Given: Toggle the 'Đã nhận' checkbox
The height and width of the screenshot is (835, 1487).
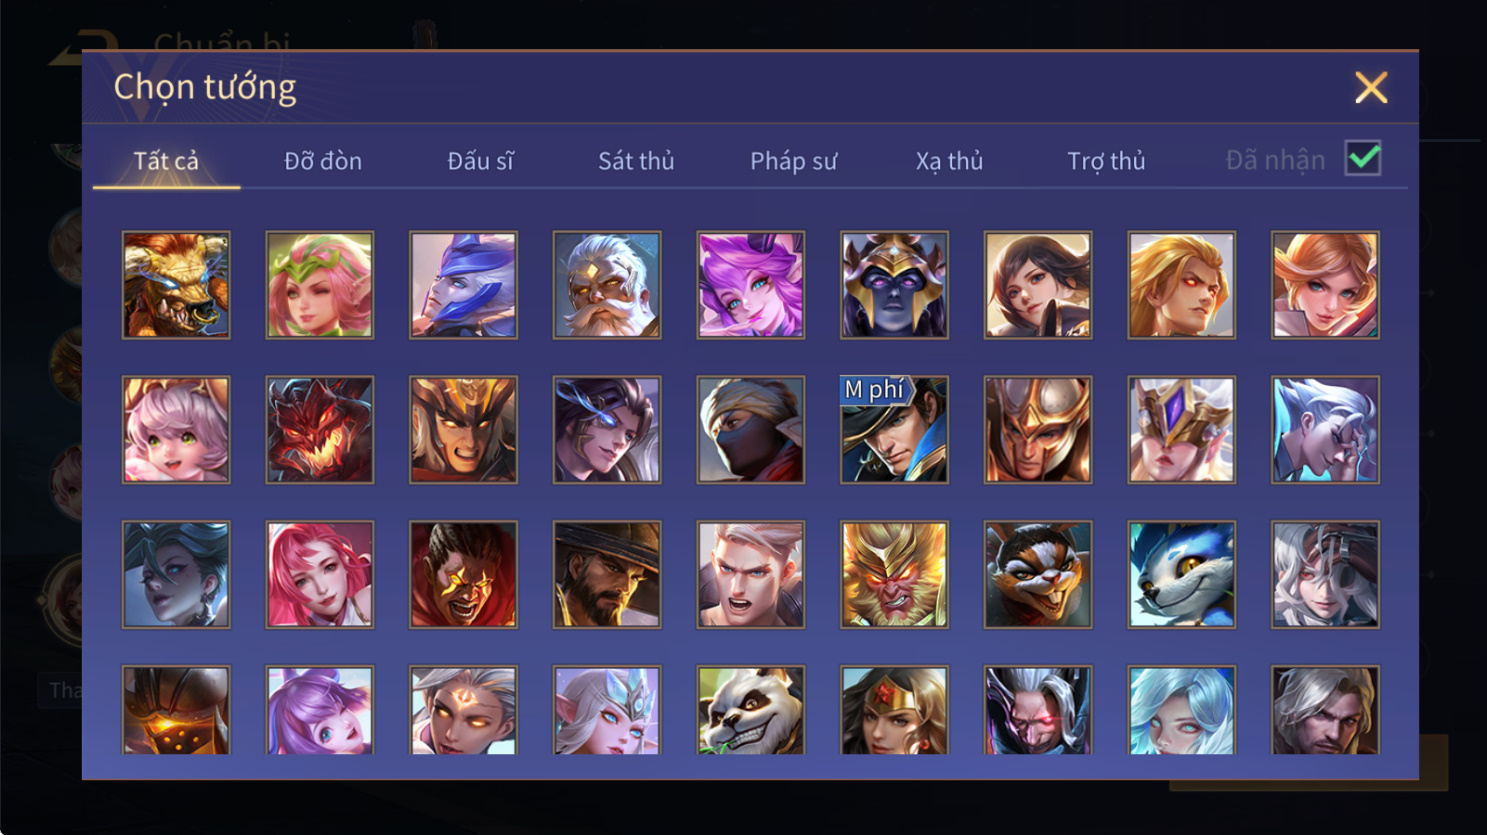Looking at the screenshot, I should (1363, 159).
